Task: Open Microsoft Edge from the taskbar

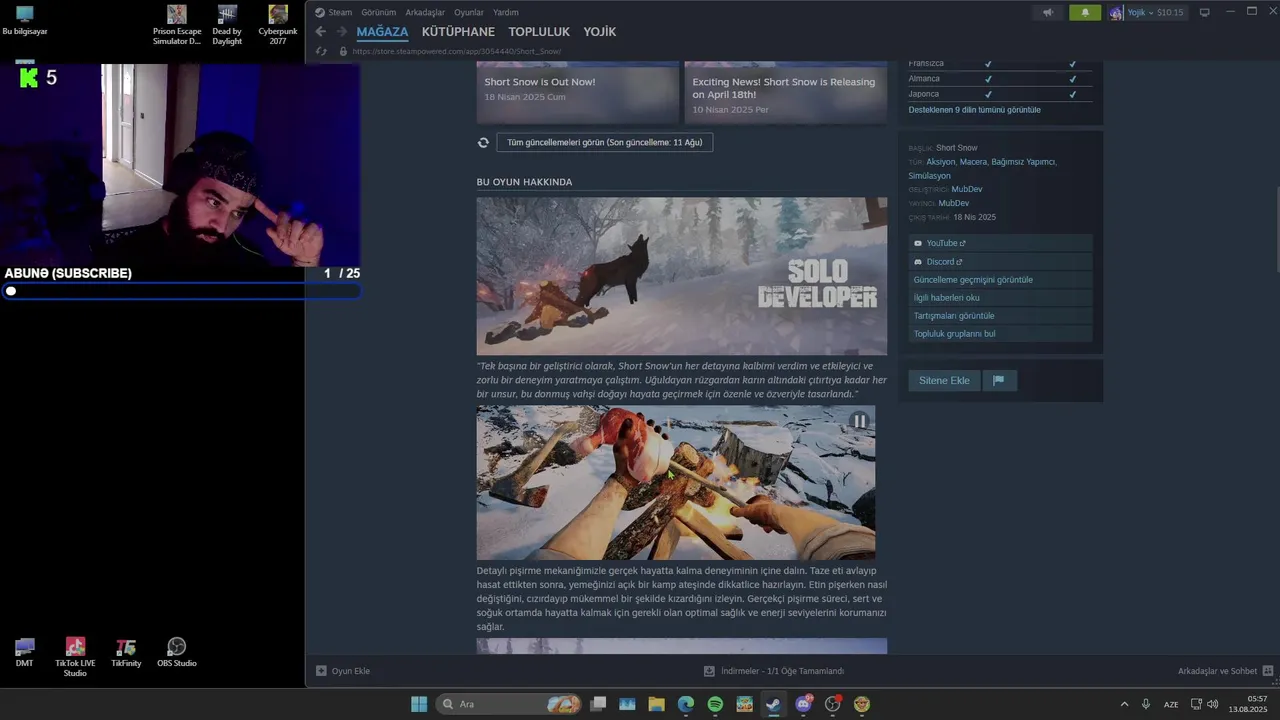Action: [686, 704]
